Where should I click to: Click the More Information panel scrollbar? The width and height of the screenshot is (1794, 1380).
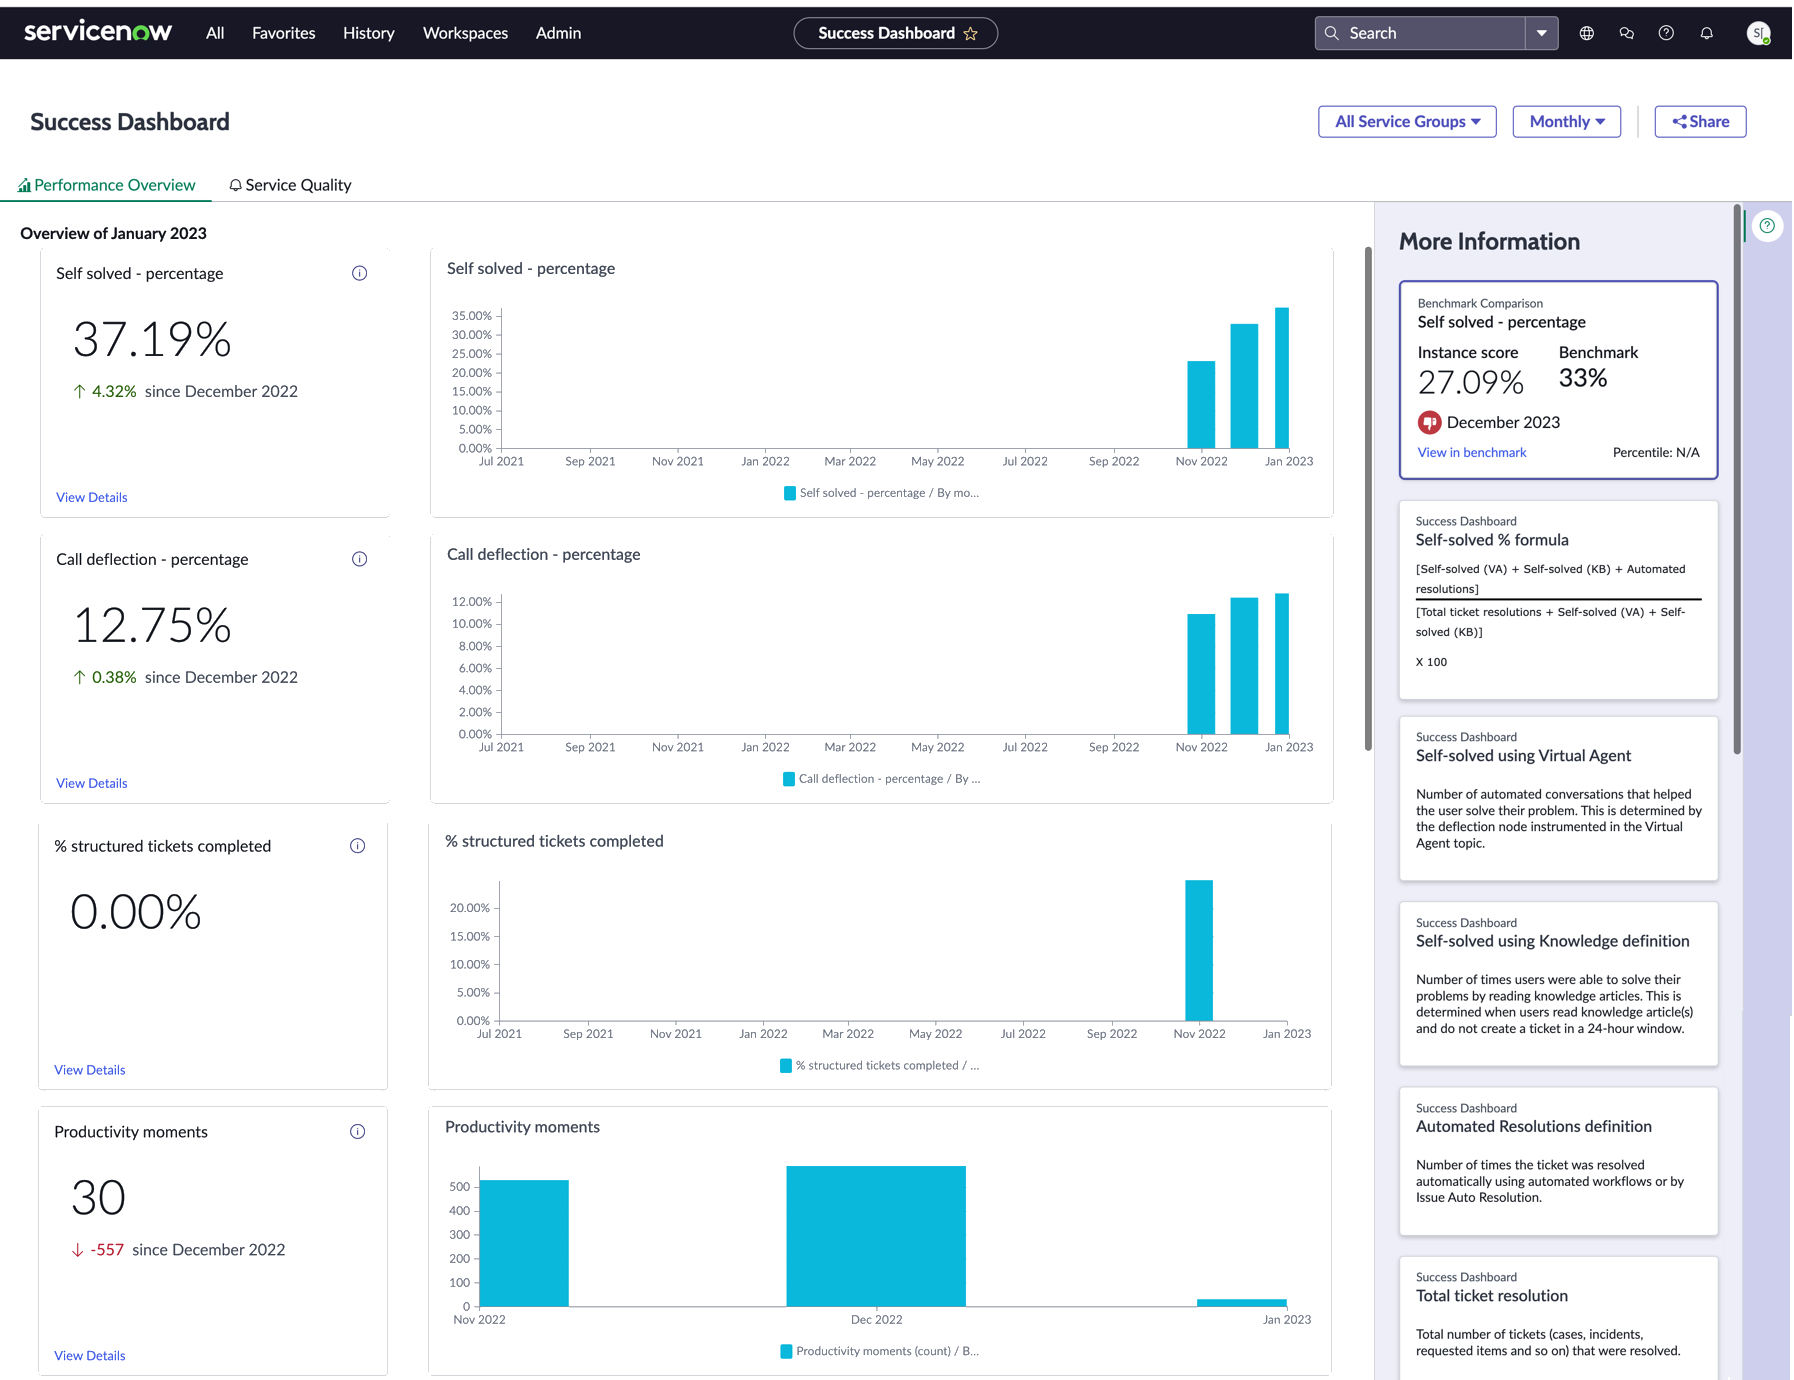tap(1737, 480)
